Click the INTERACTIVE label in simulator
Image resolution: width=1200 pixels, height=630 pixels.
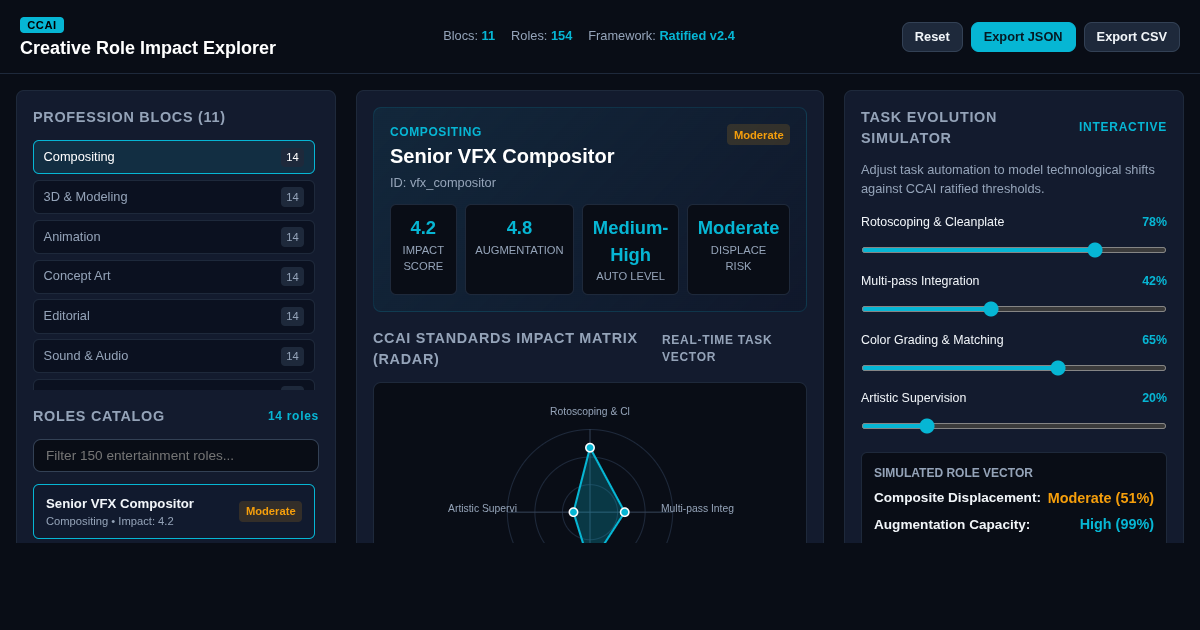click(1123, 127)
